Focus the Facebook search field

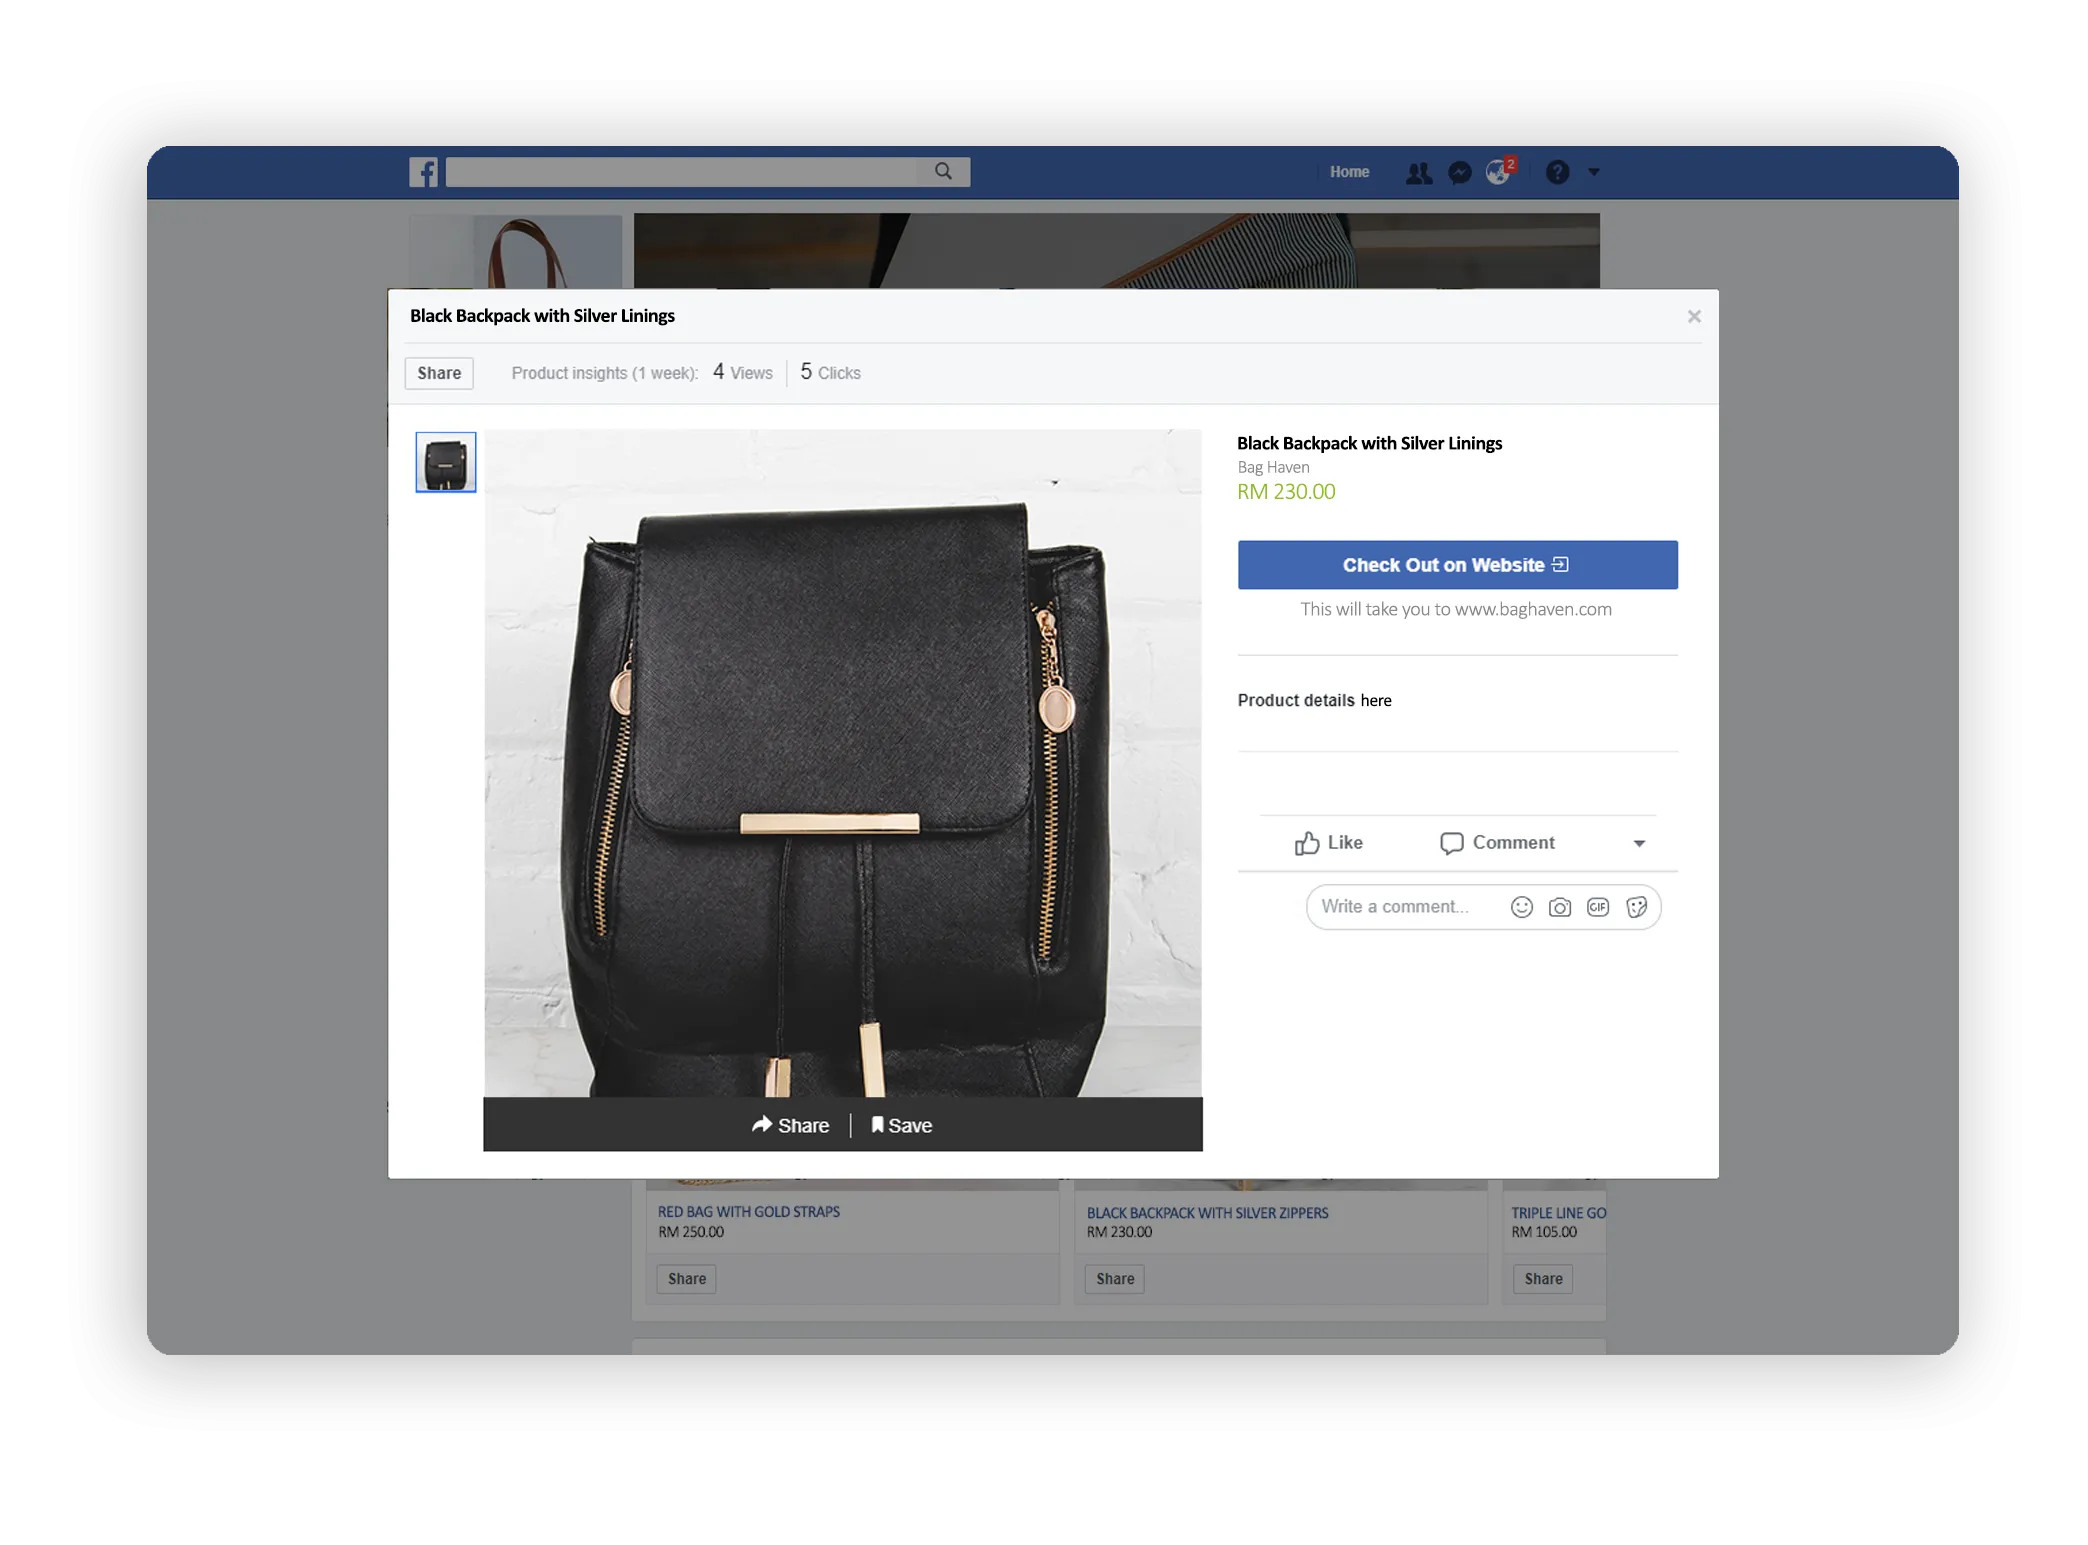click(x=682, y=172)
